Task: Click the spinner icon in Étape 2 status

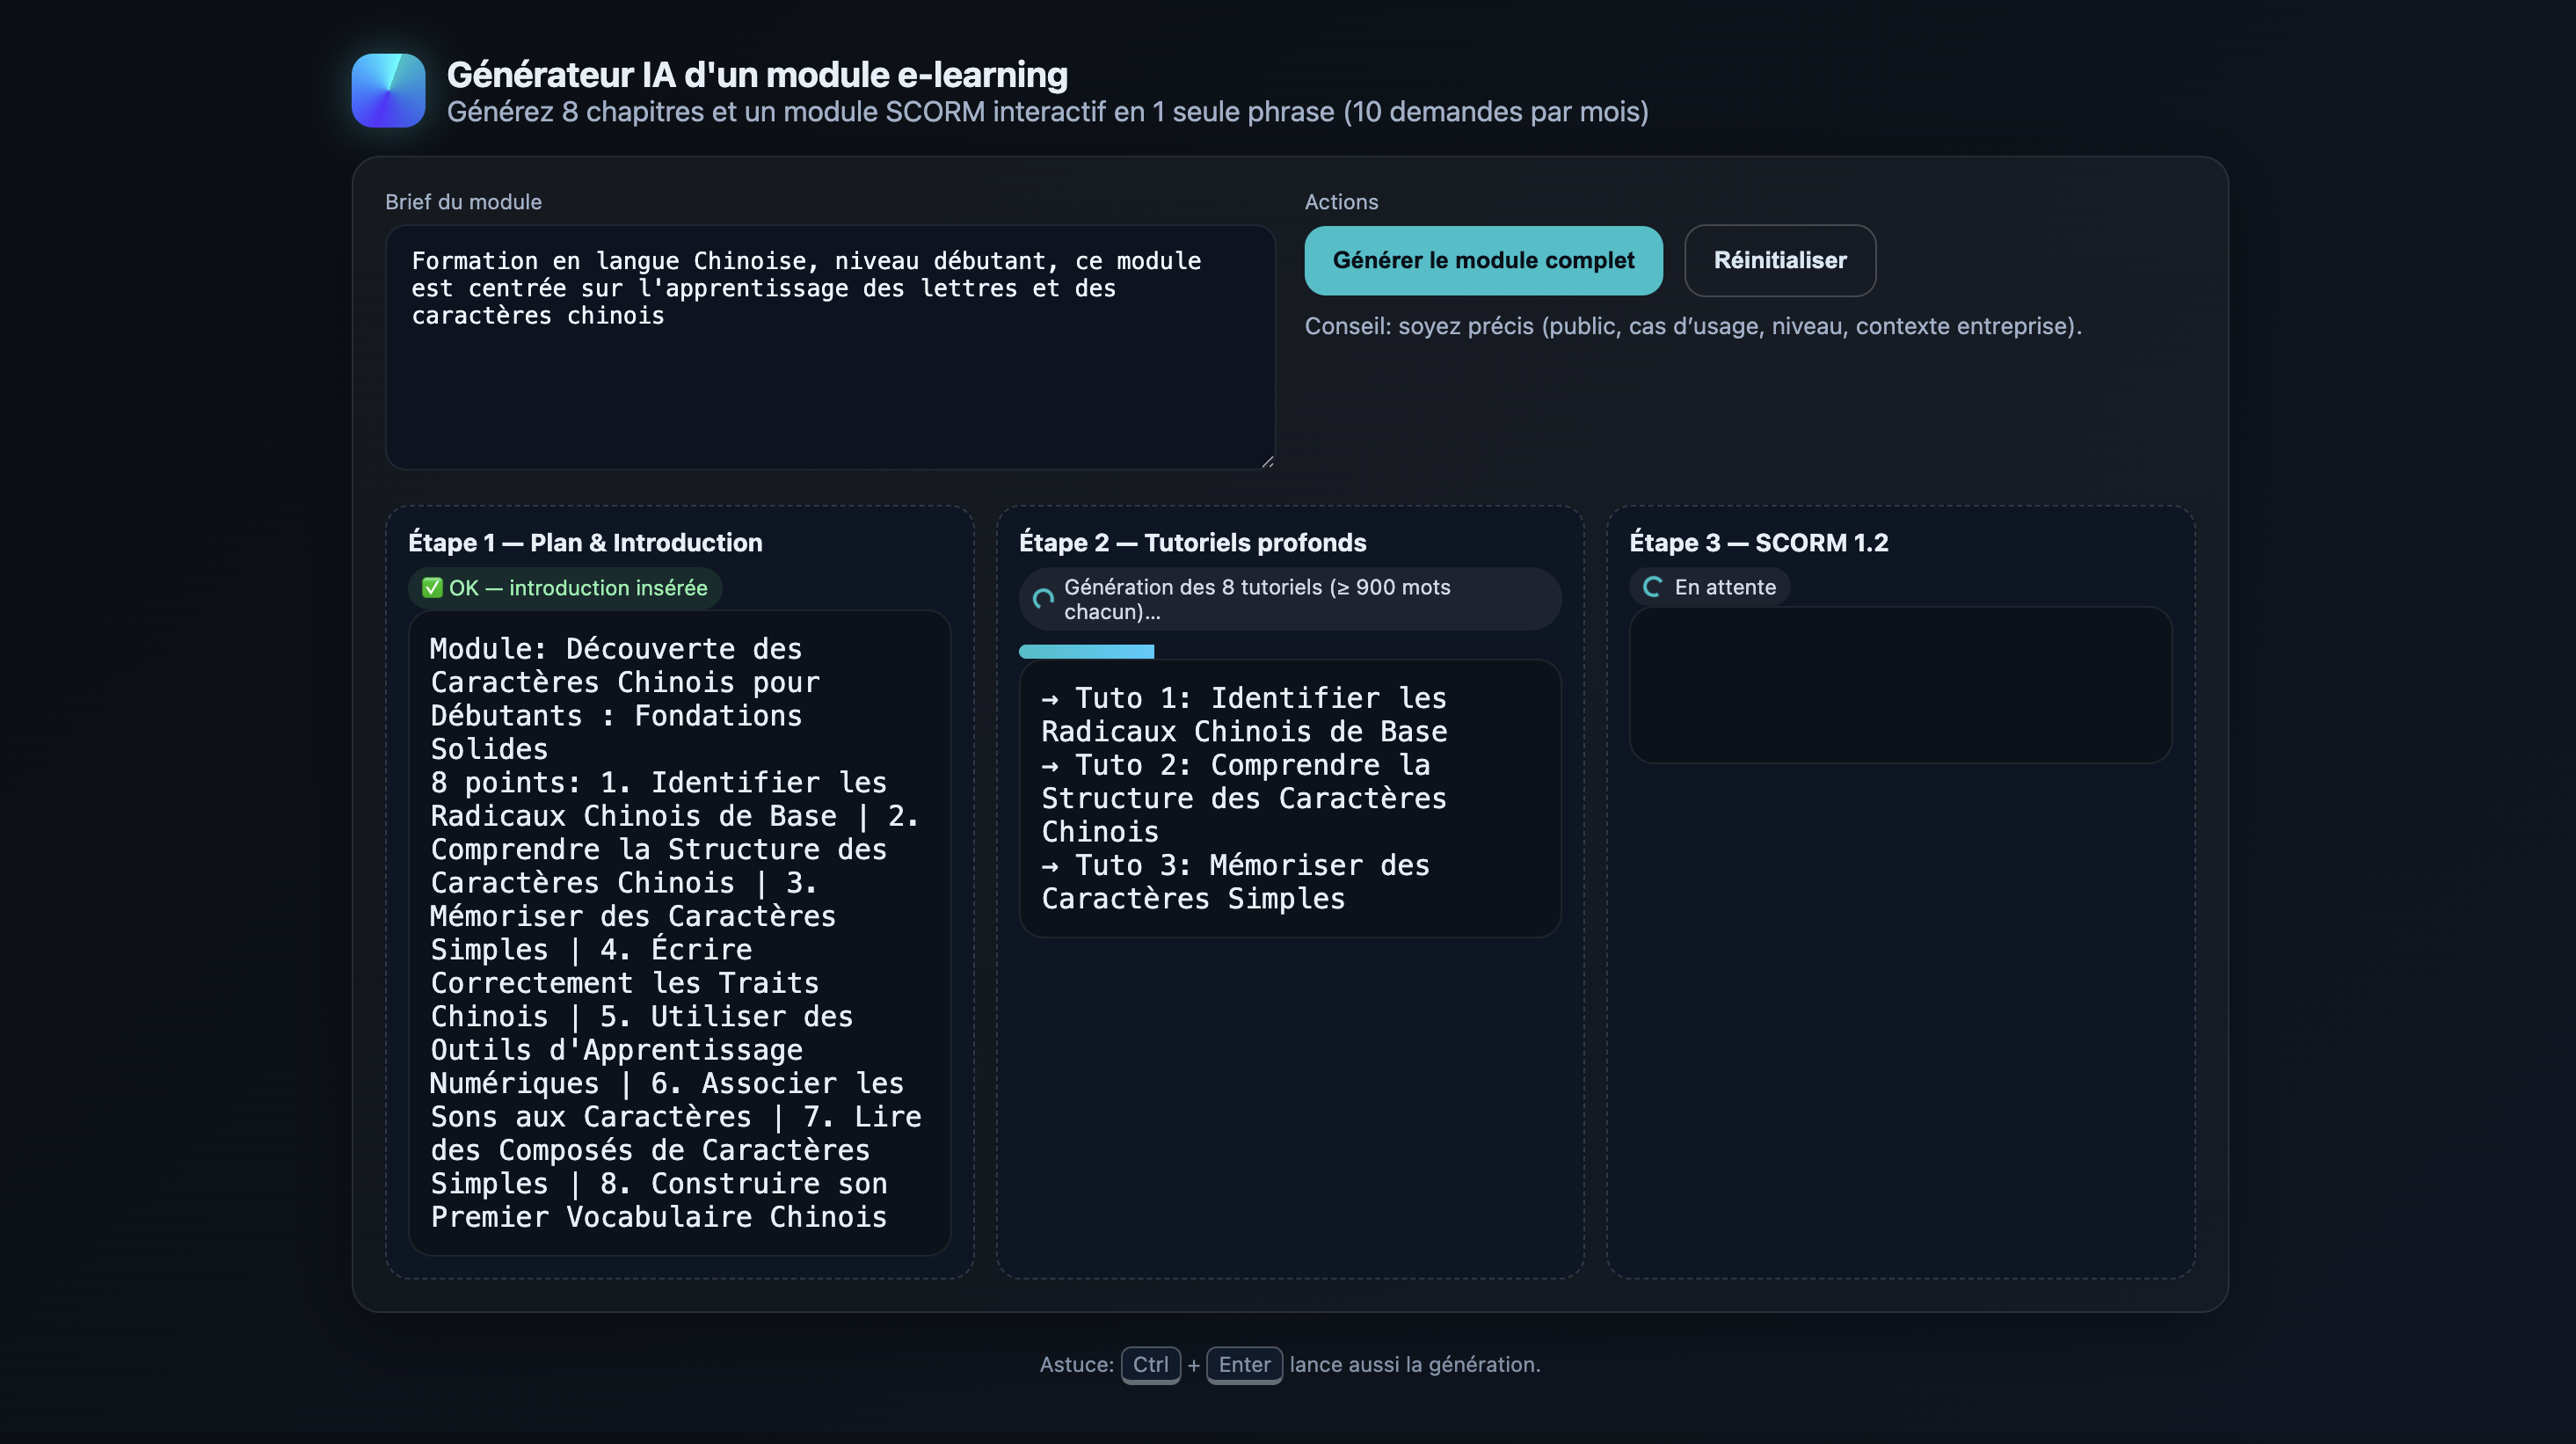Action: pos(1043,599)
